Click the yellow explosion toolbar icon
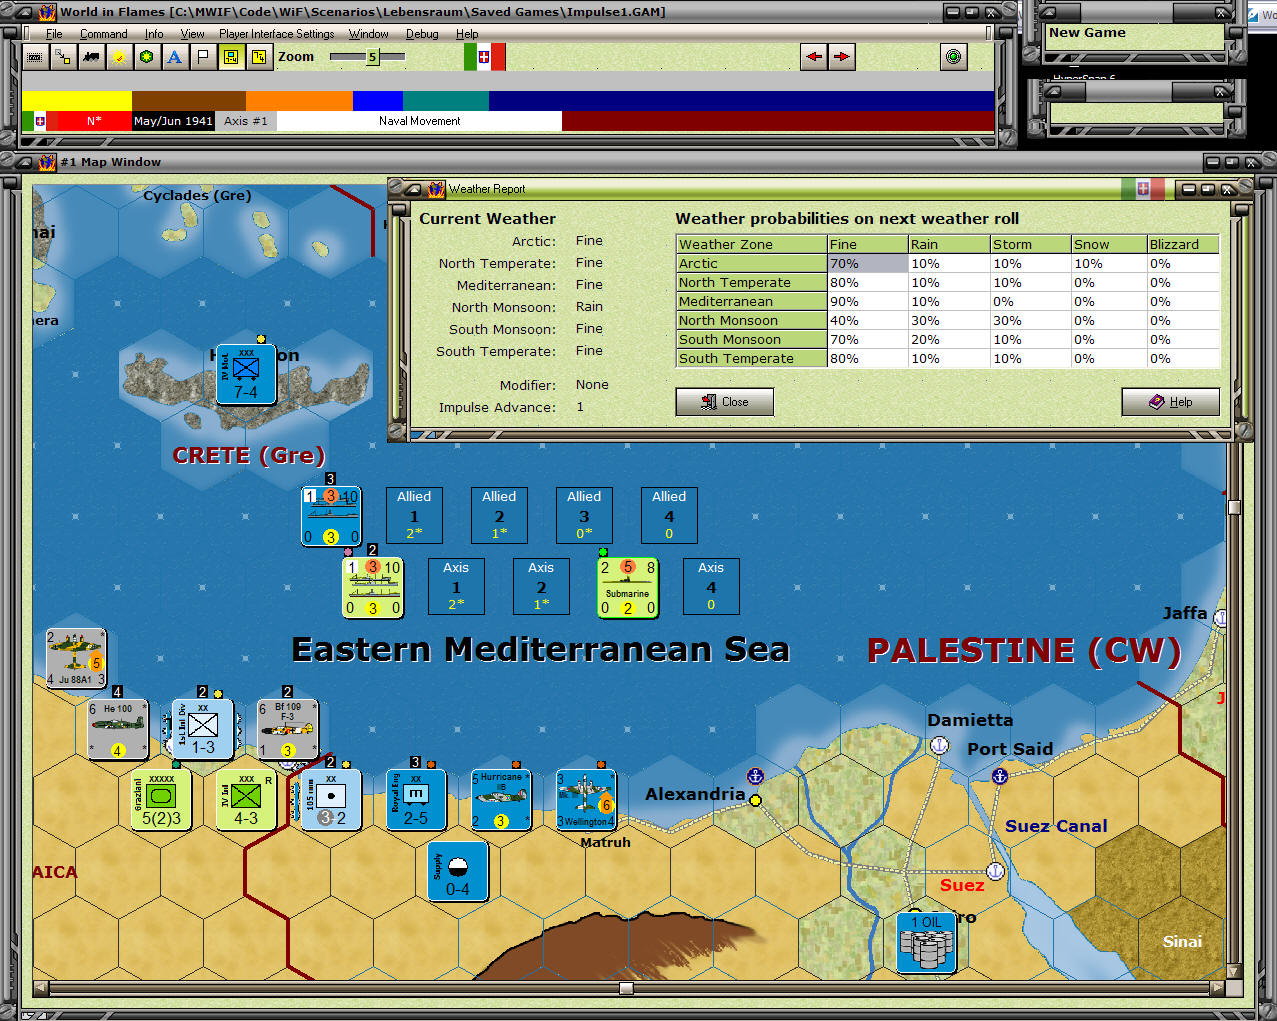Image resolution: width=1277 pixels, height=1021 pixels. [x=118, y=57]
